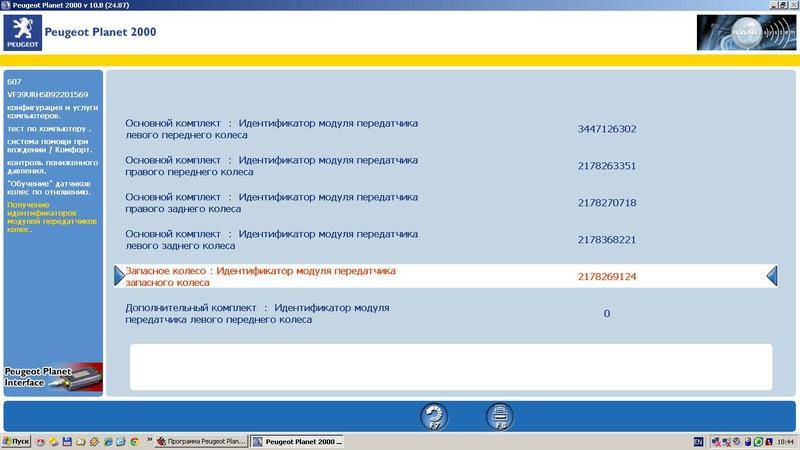The height and width of the screenshot is (450, 800).
Task: Click the left blue arrow on spare wheel row
Action: pos(120,276)
